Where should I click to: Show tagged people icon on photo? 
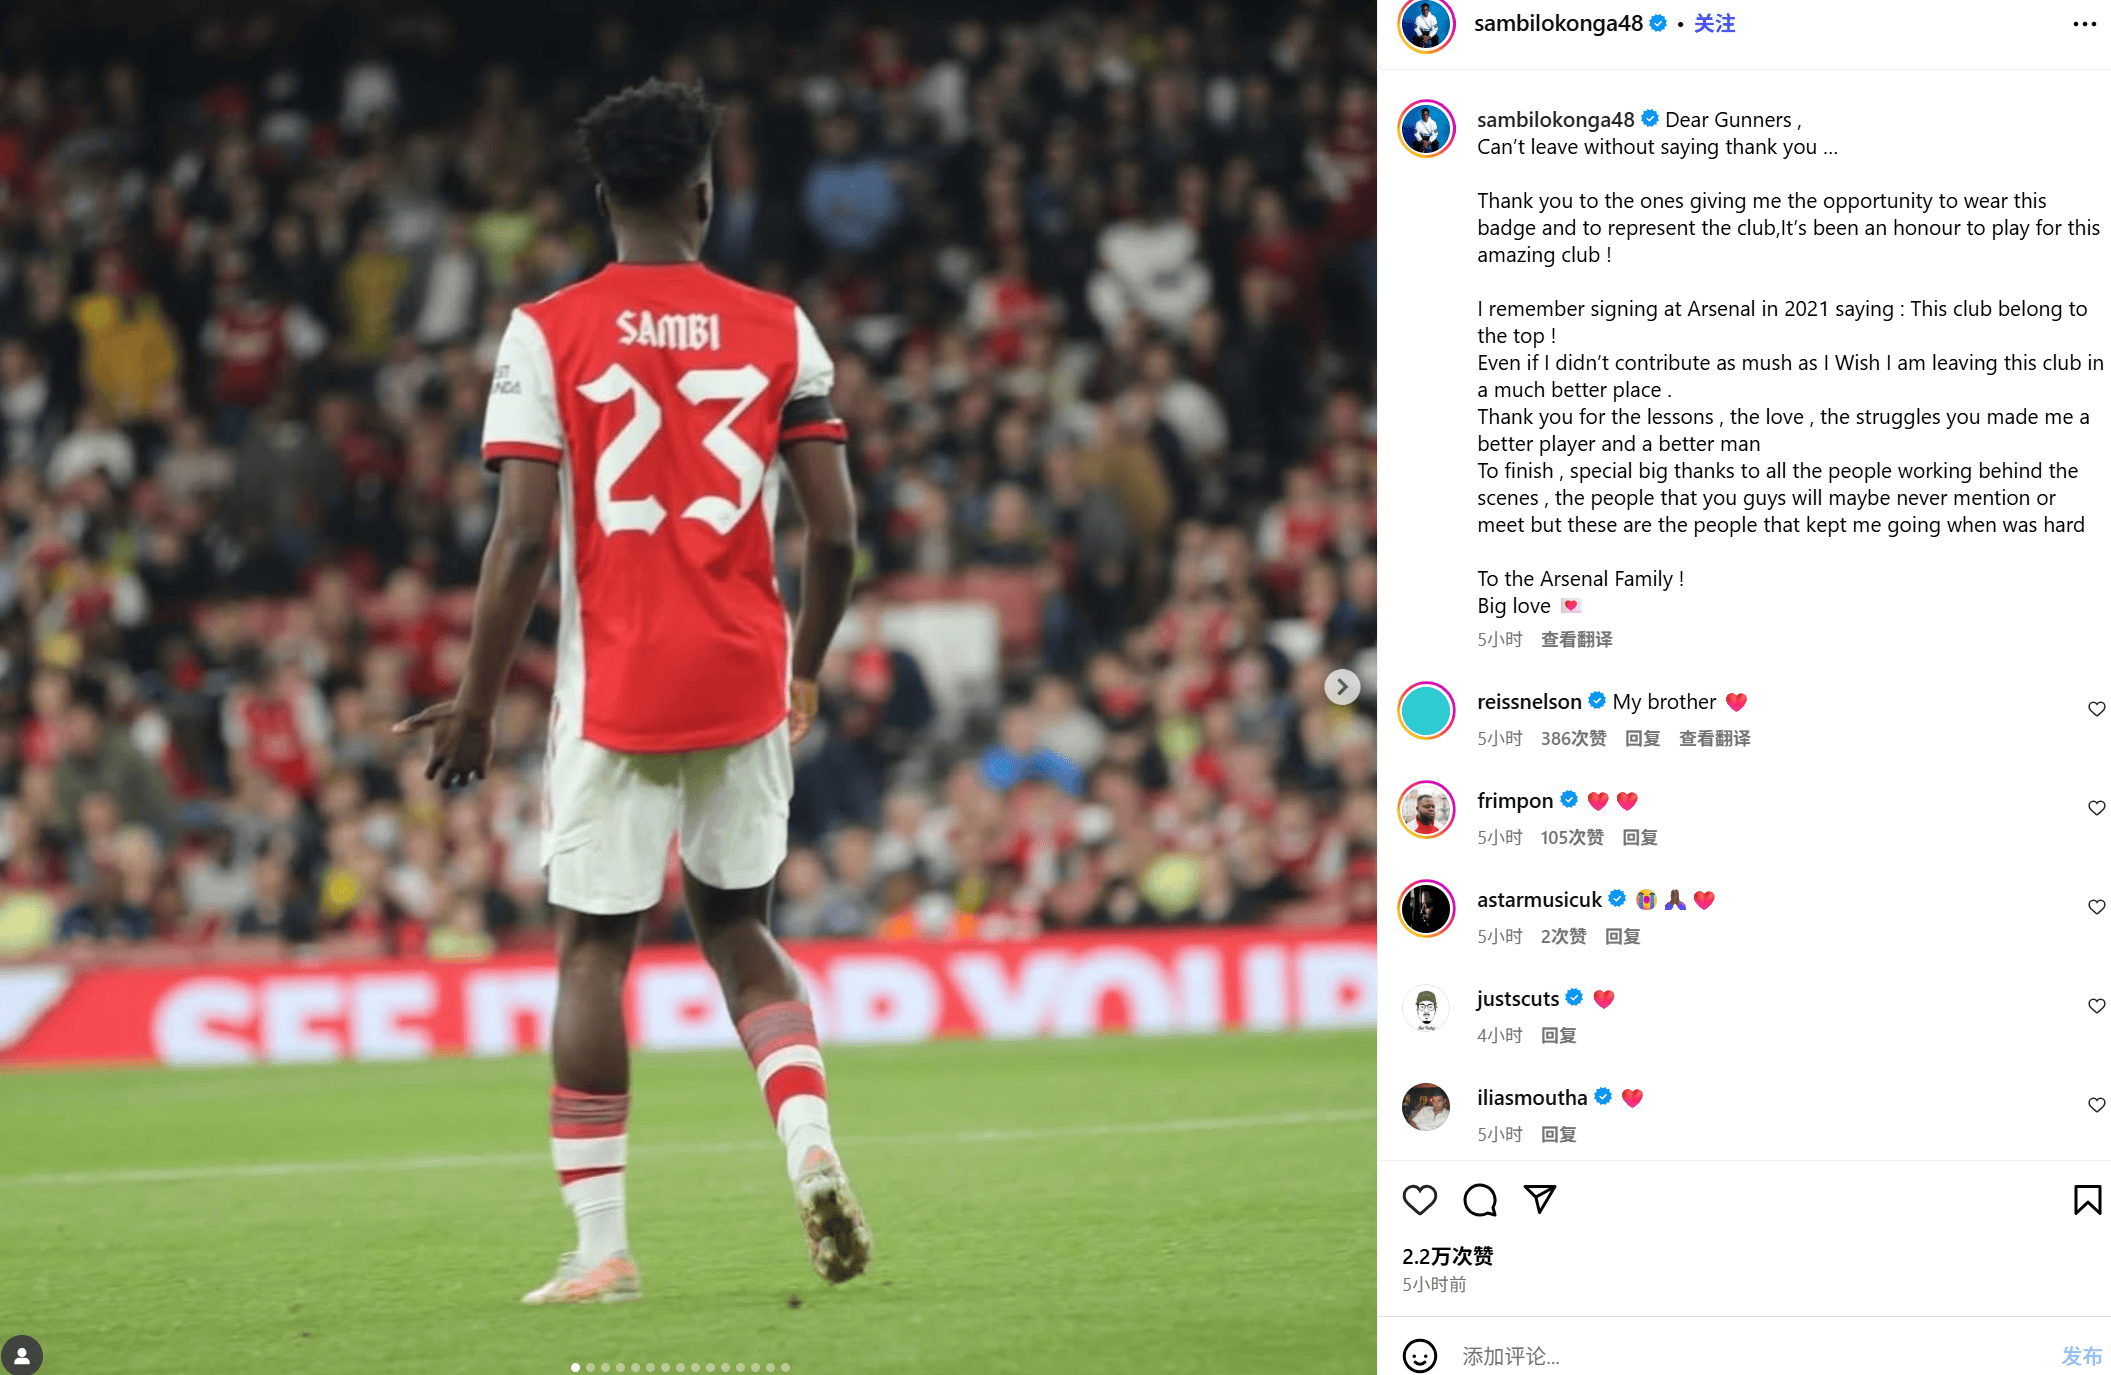click(21, 1355)
